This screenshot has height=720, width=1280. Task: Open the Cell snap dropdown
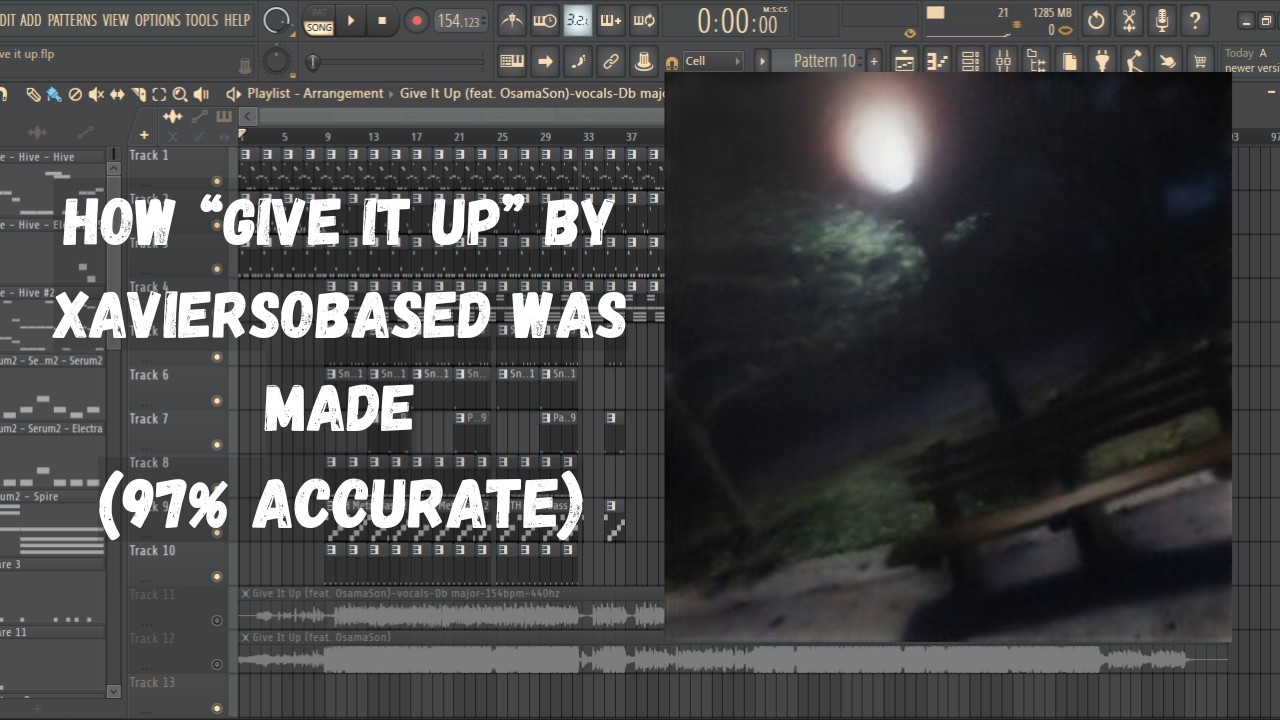[x=714, y=61]
